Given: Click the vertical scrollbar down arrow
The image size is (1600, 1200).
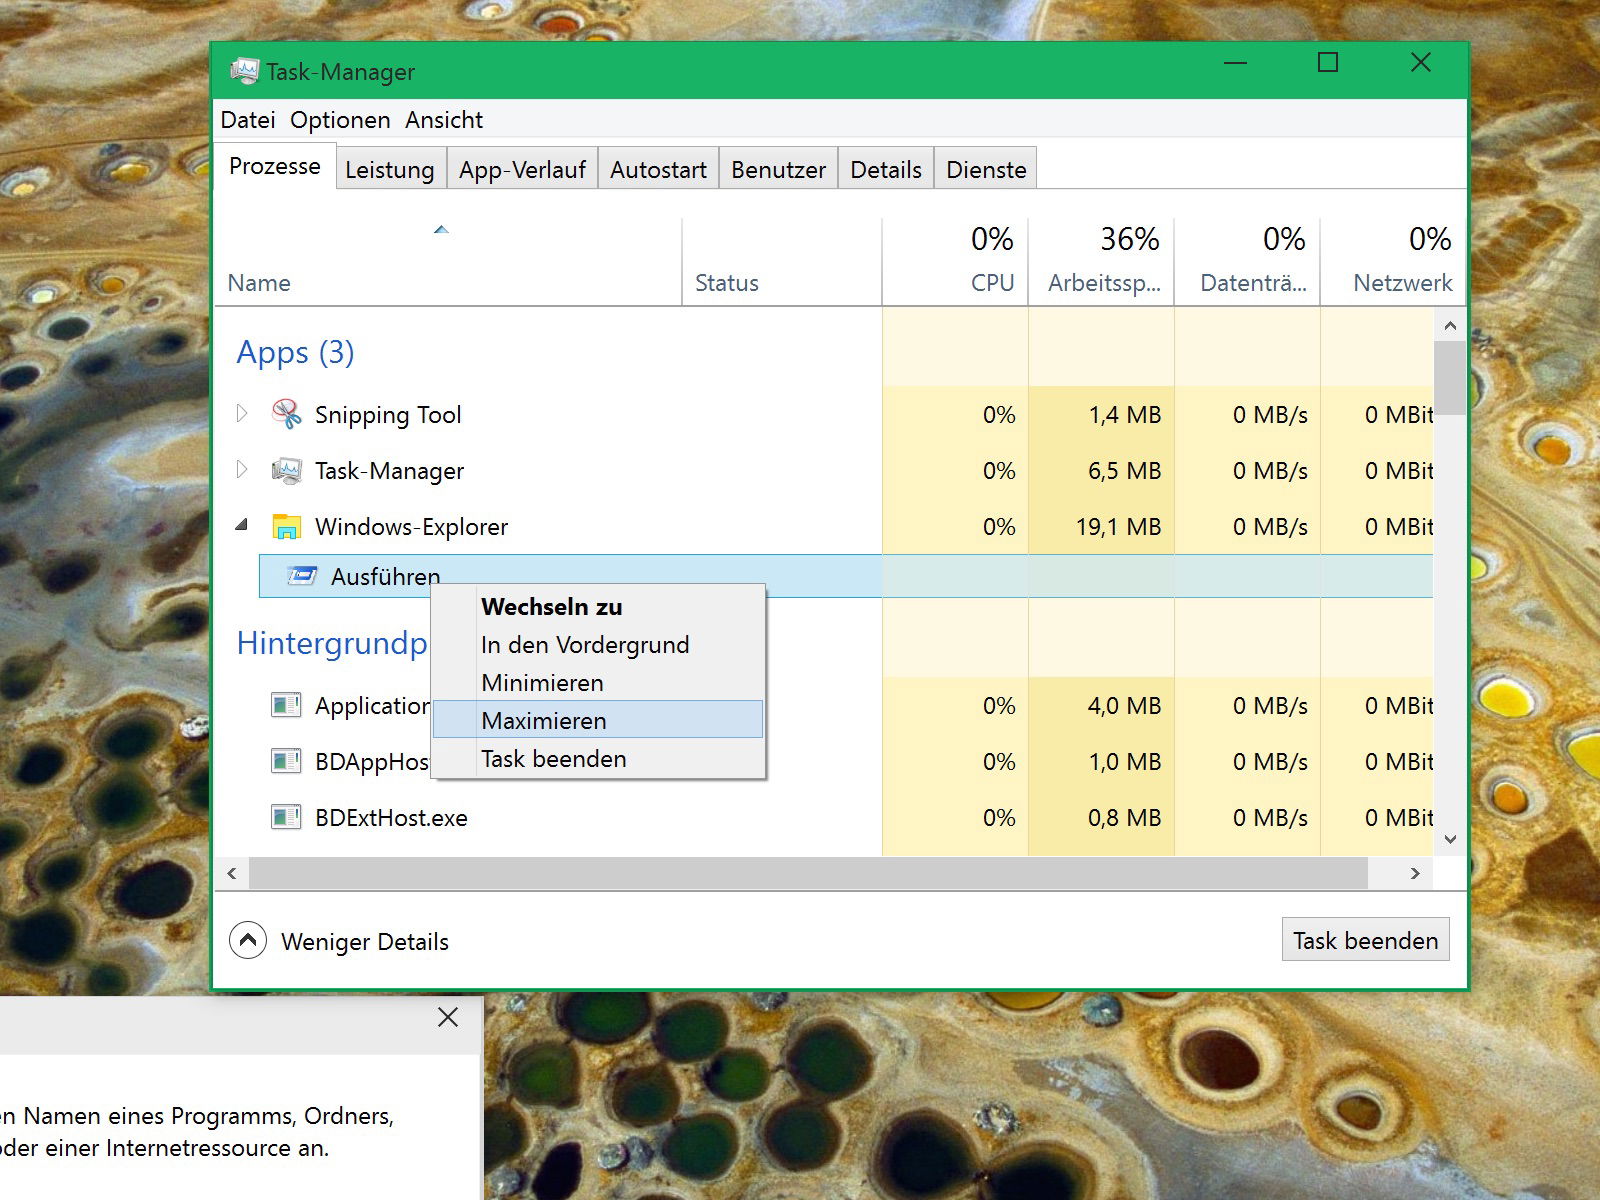Looking at the screenshot, I should click(x=1450, y=840).
